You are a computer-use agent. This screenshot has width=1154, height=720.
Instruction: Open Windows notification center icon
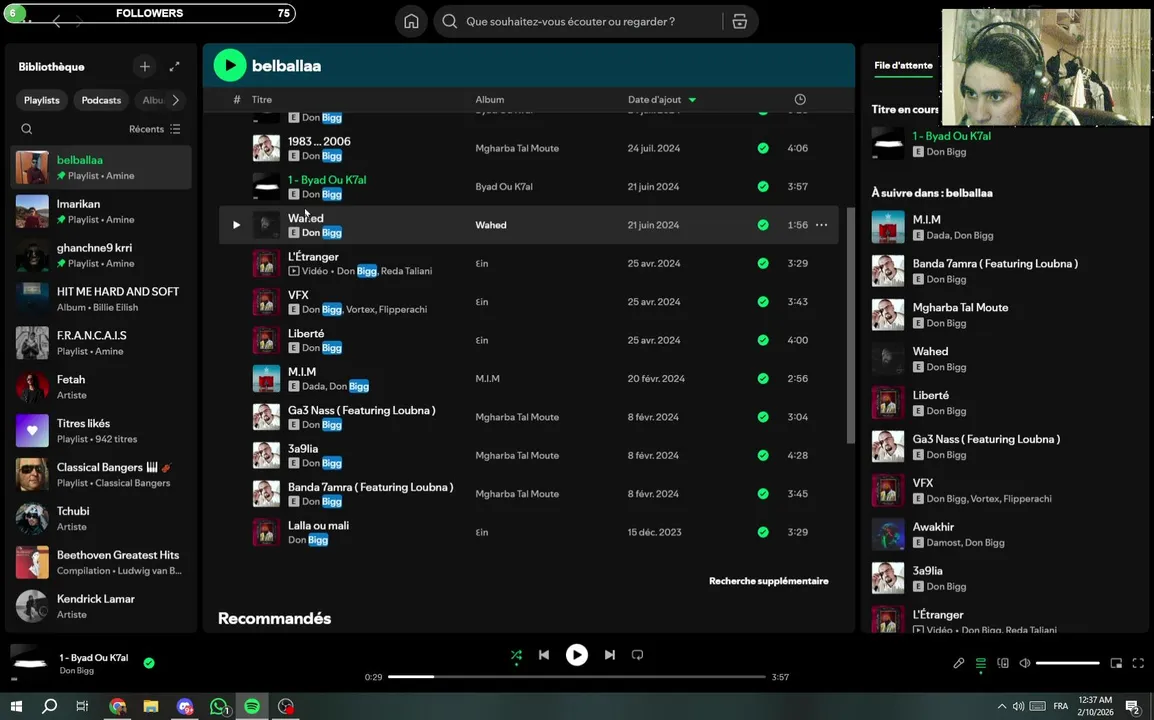point(1133,707)
